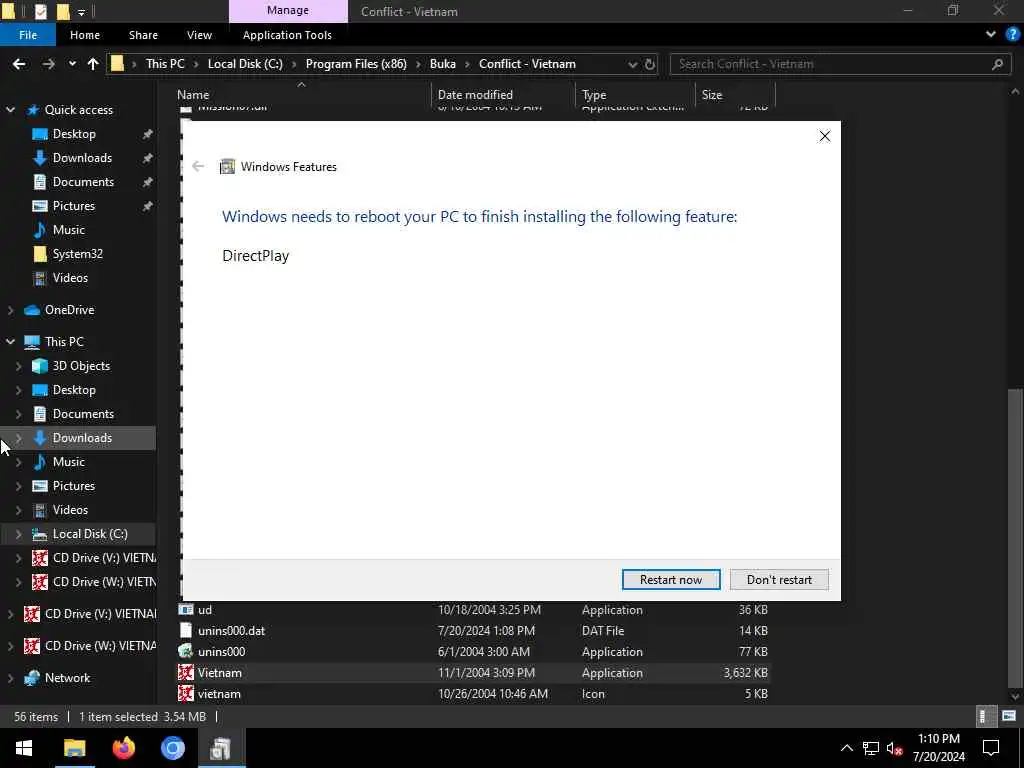Switch to details view layout
The height and width of the screenshot is (768, 1024).
pos(984,716)
